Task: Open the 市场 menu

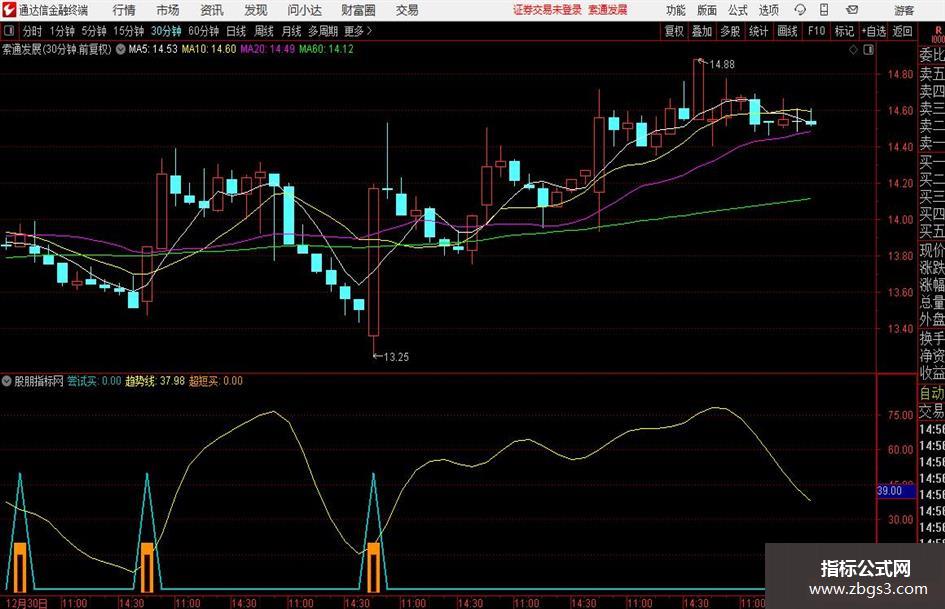Action: [168, 10]
